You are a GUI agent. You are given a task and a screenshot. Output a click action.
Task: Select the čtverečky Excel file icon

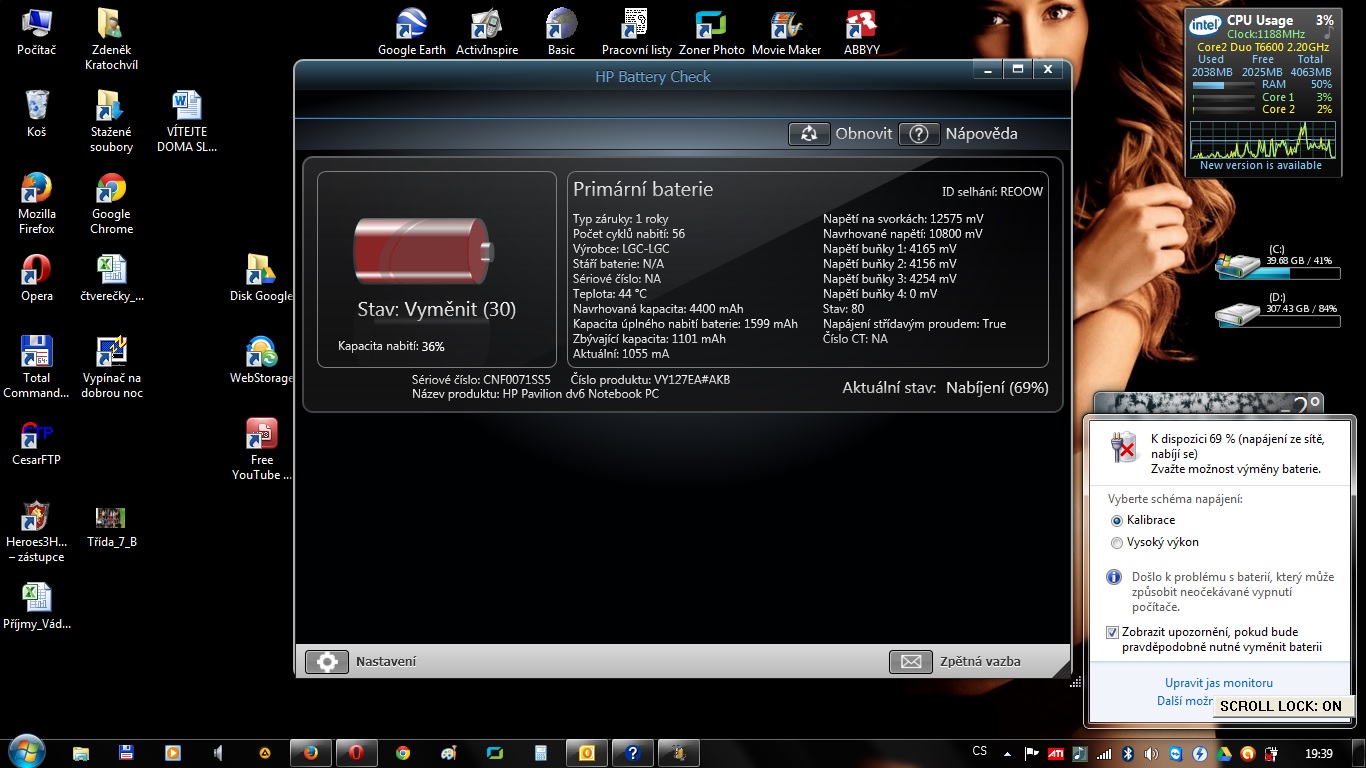tap(111, 278)
